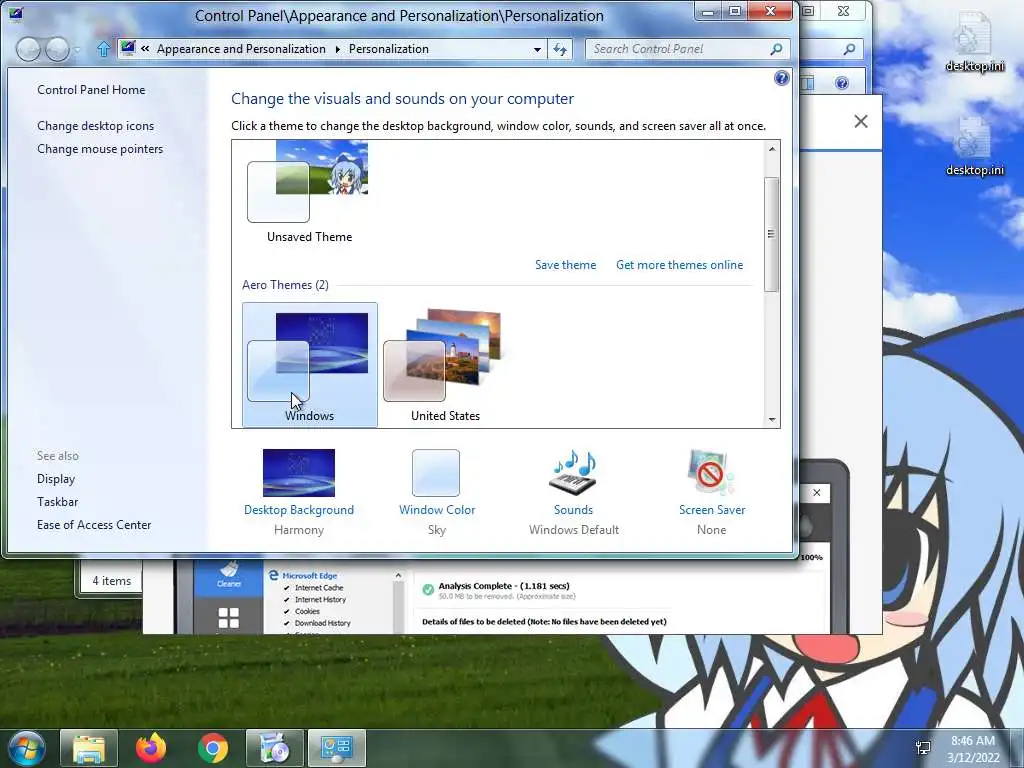The image size is (1024, 768).
Task: Click 'Save theme' link
Action: tap(566, 264)
